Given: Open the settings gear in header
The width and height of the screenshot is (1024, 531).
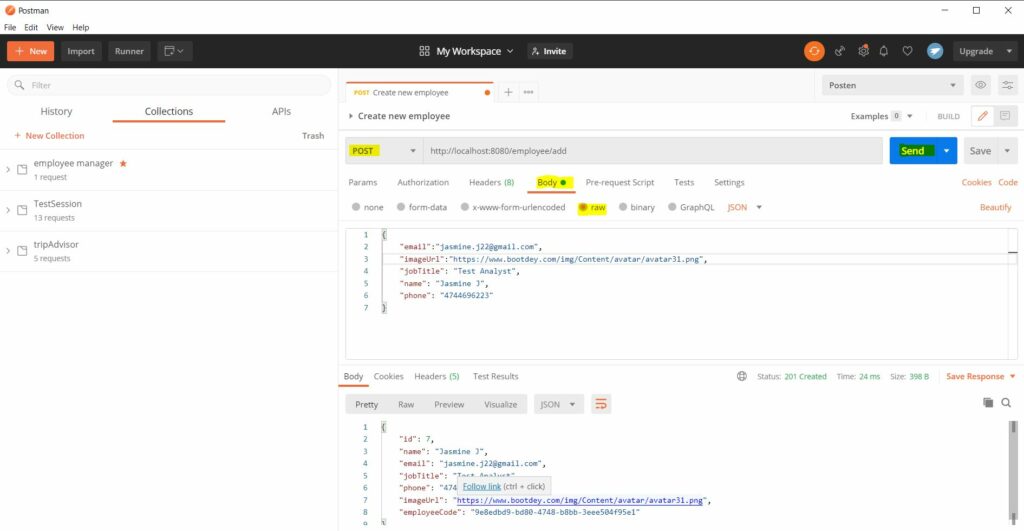Looking at the screenshot, I should tap(863, 51).
